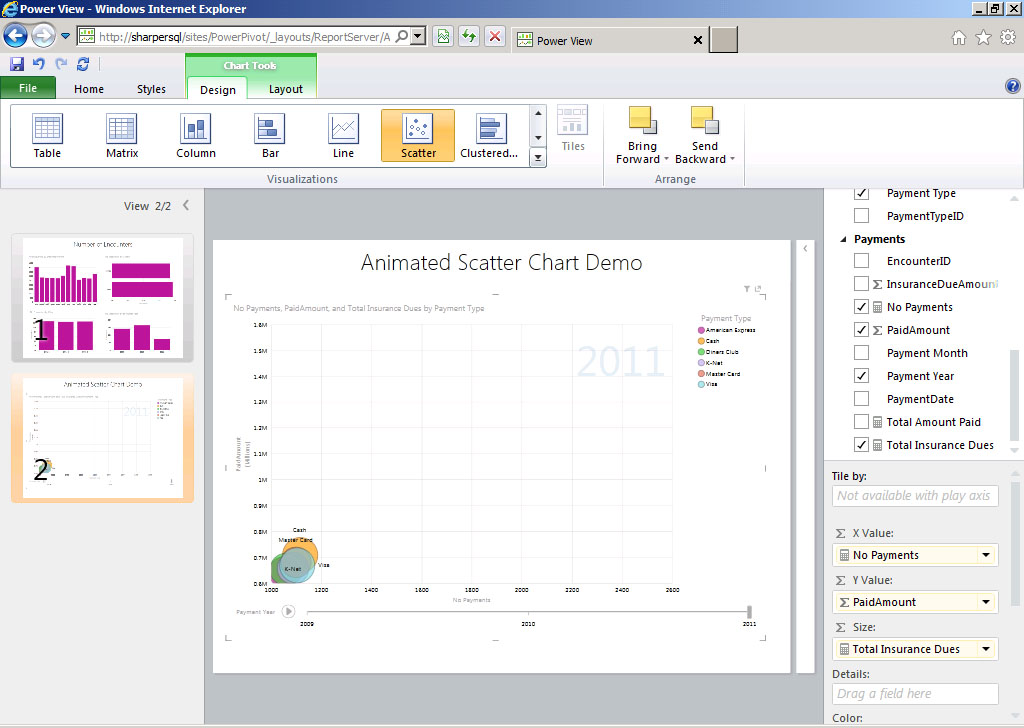The height and width of the screenshot is (728, 1024).
Task: Pop out the chart visualization
Action: [x=758, y=289]
